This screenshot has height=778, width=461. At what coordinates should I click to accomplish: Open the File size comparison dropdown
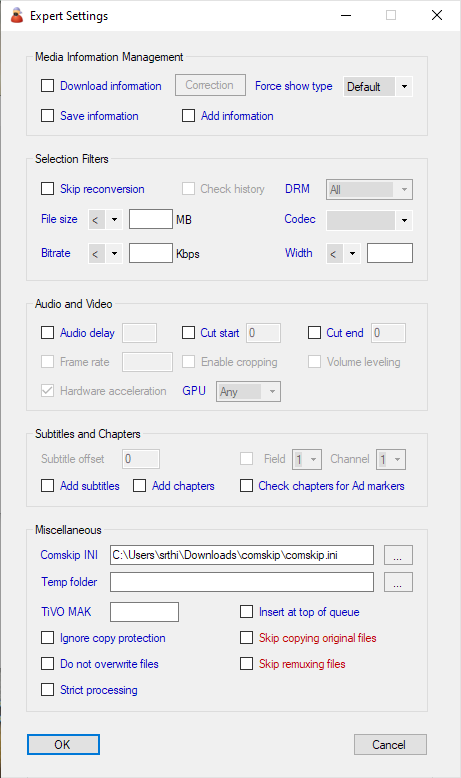click(105, 219)
